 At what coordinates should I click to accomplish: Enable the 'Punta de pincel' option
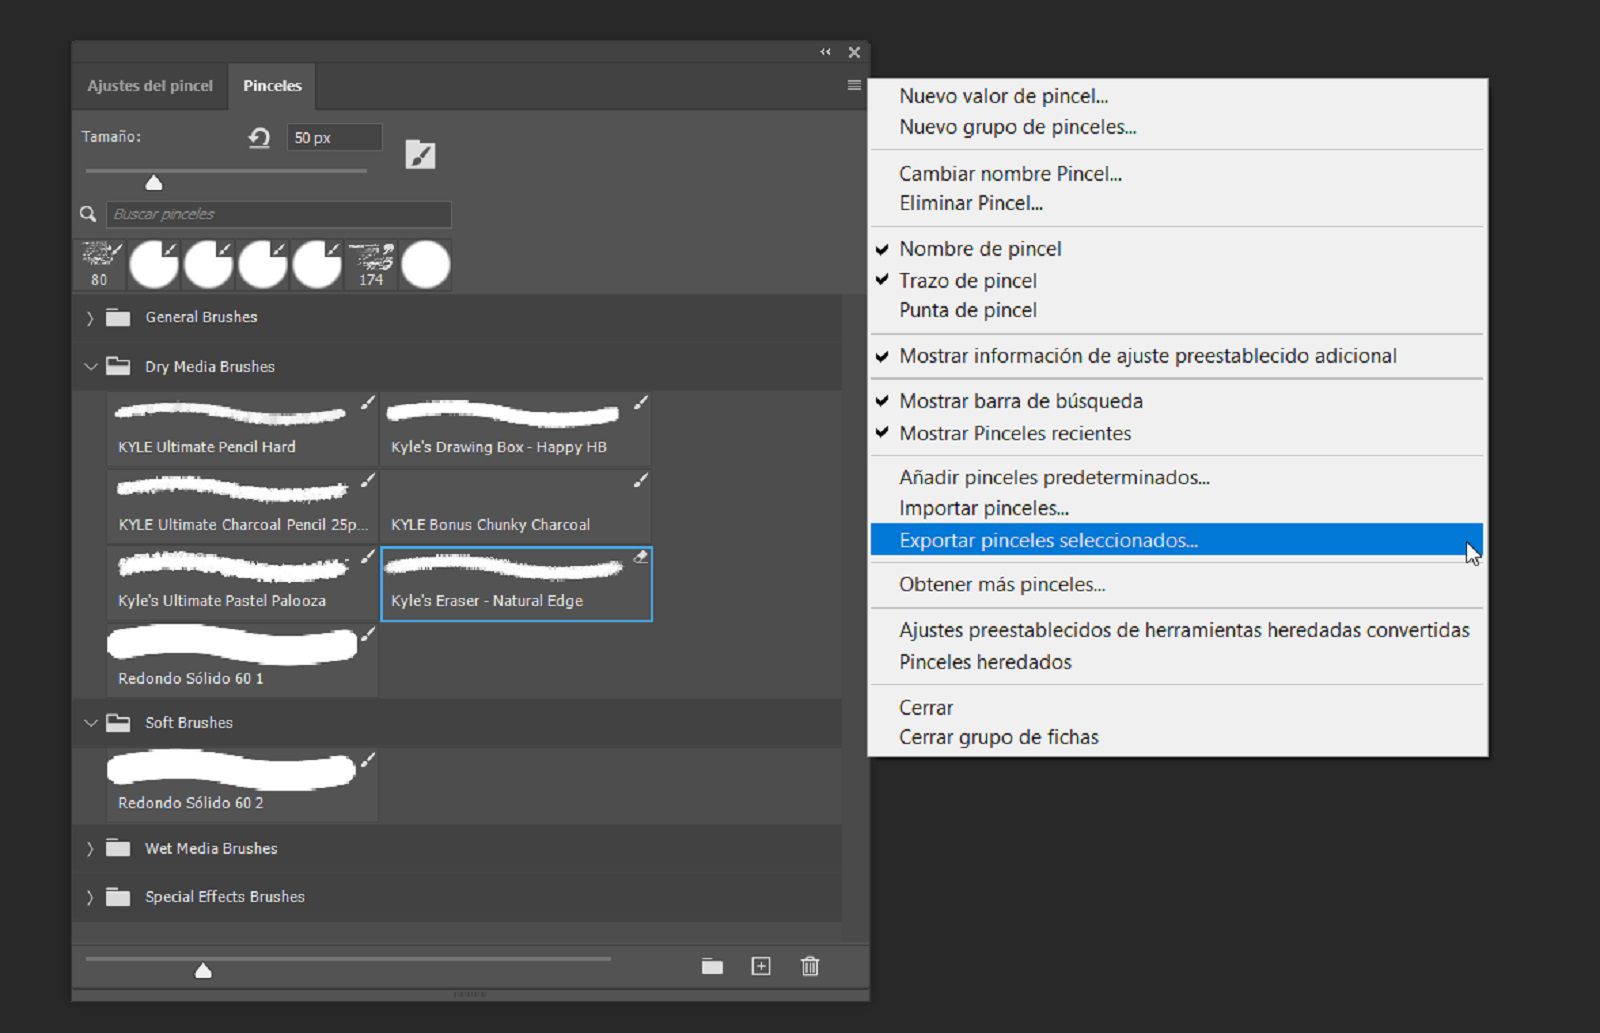967,311
